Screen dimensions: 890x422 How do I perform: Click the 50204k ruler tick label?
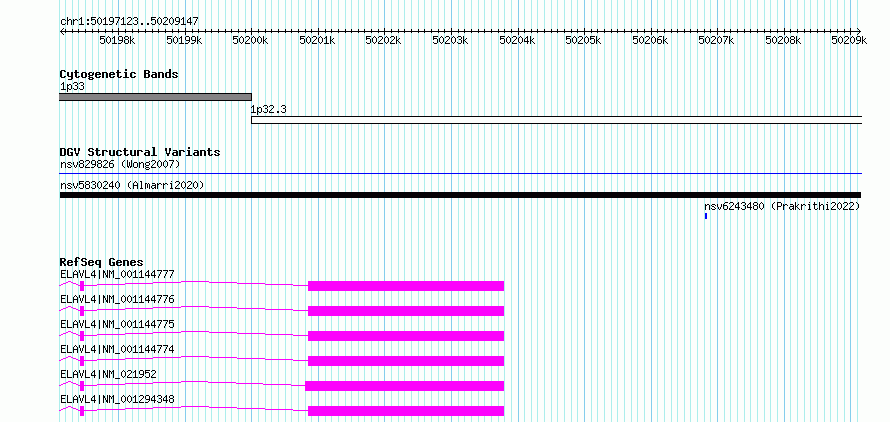coord(518,40)
